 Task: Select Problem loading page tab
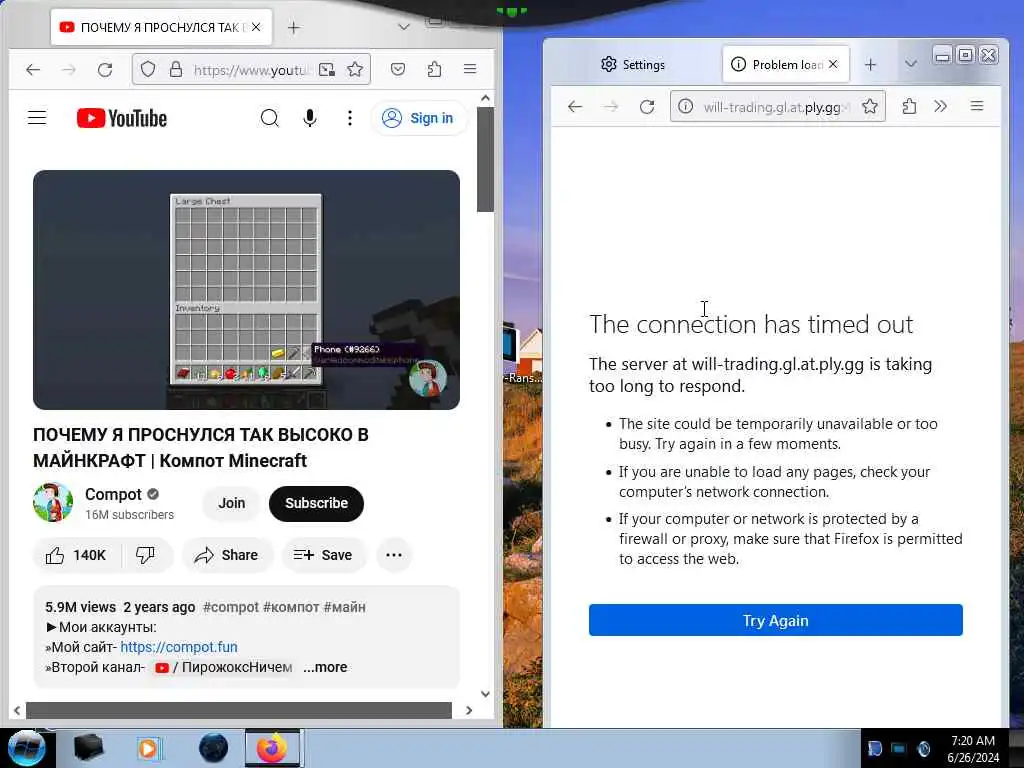[x=786, y=65]
